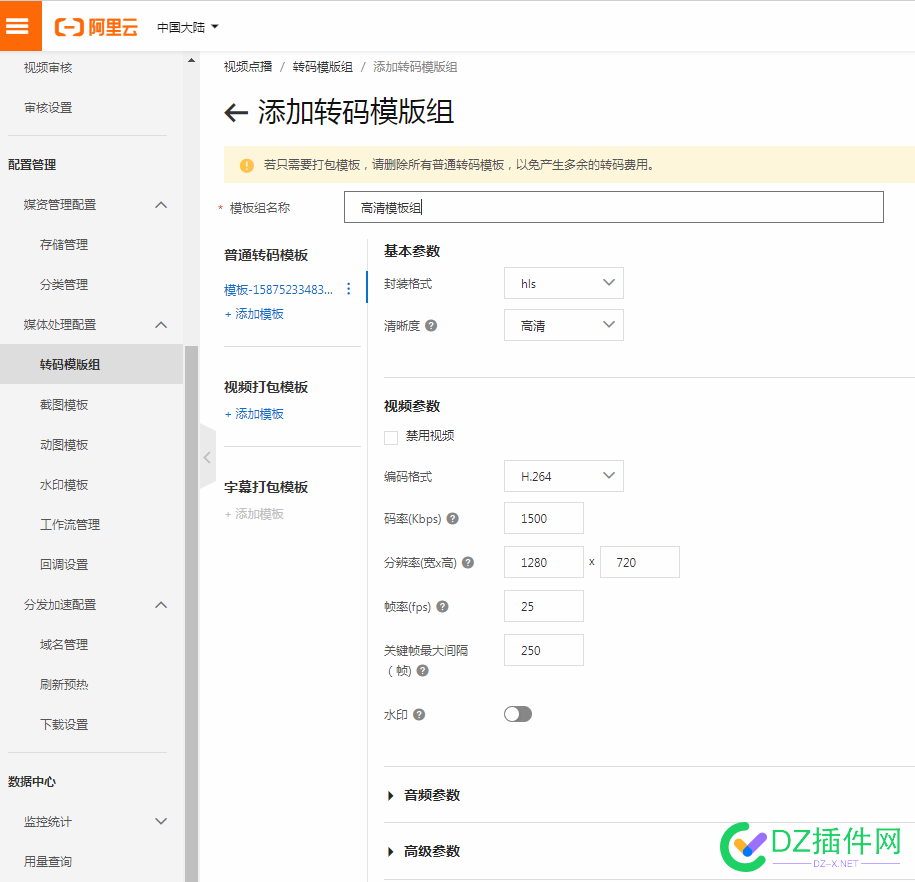Collapse the 媒资管理配置 section
The image size is (915, 882).
tap(161, 205)
